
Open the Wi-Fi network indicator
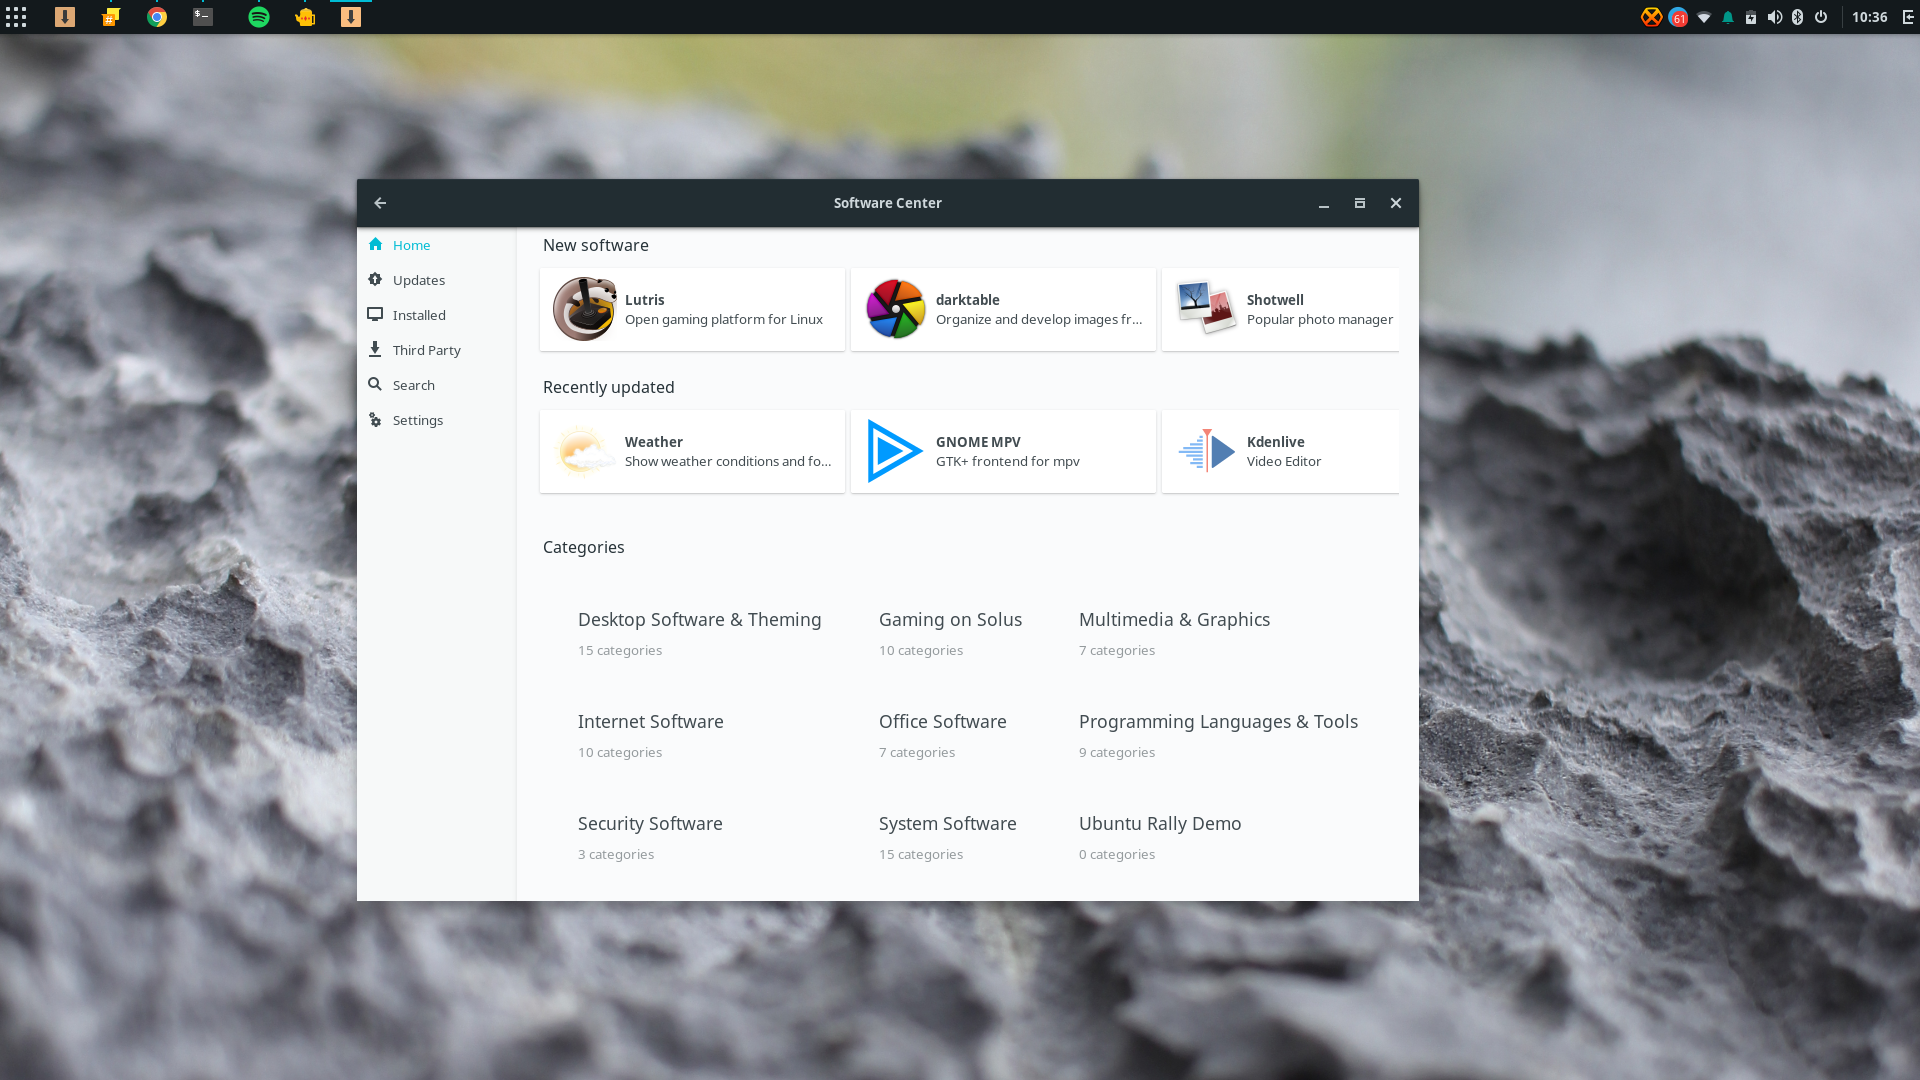point(1704,17)
